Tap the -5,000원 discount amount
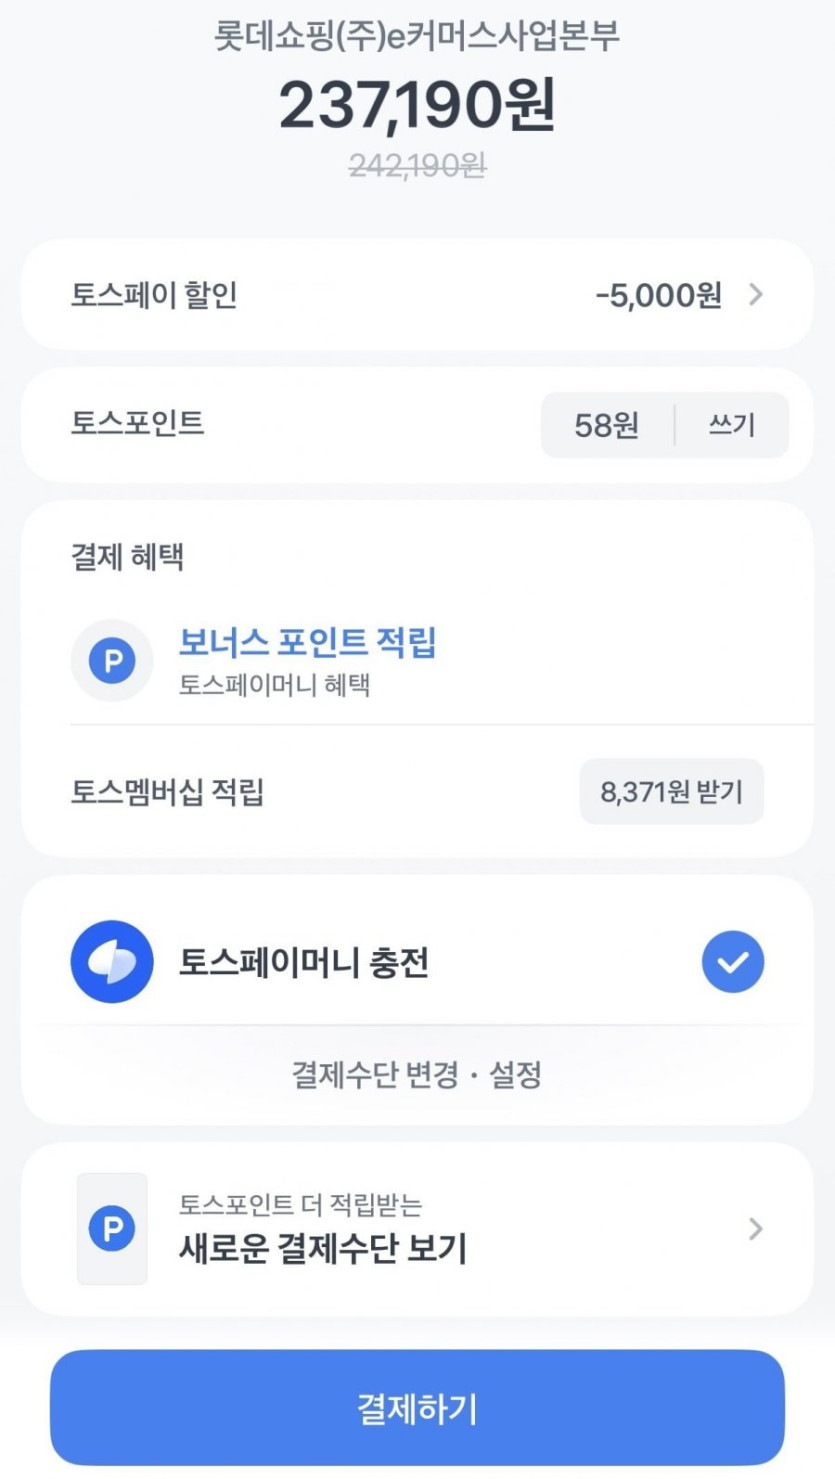Screen dimensions: 835x1479 [657, 295]
